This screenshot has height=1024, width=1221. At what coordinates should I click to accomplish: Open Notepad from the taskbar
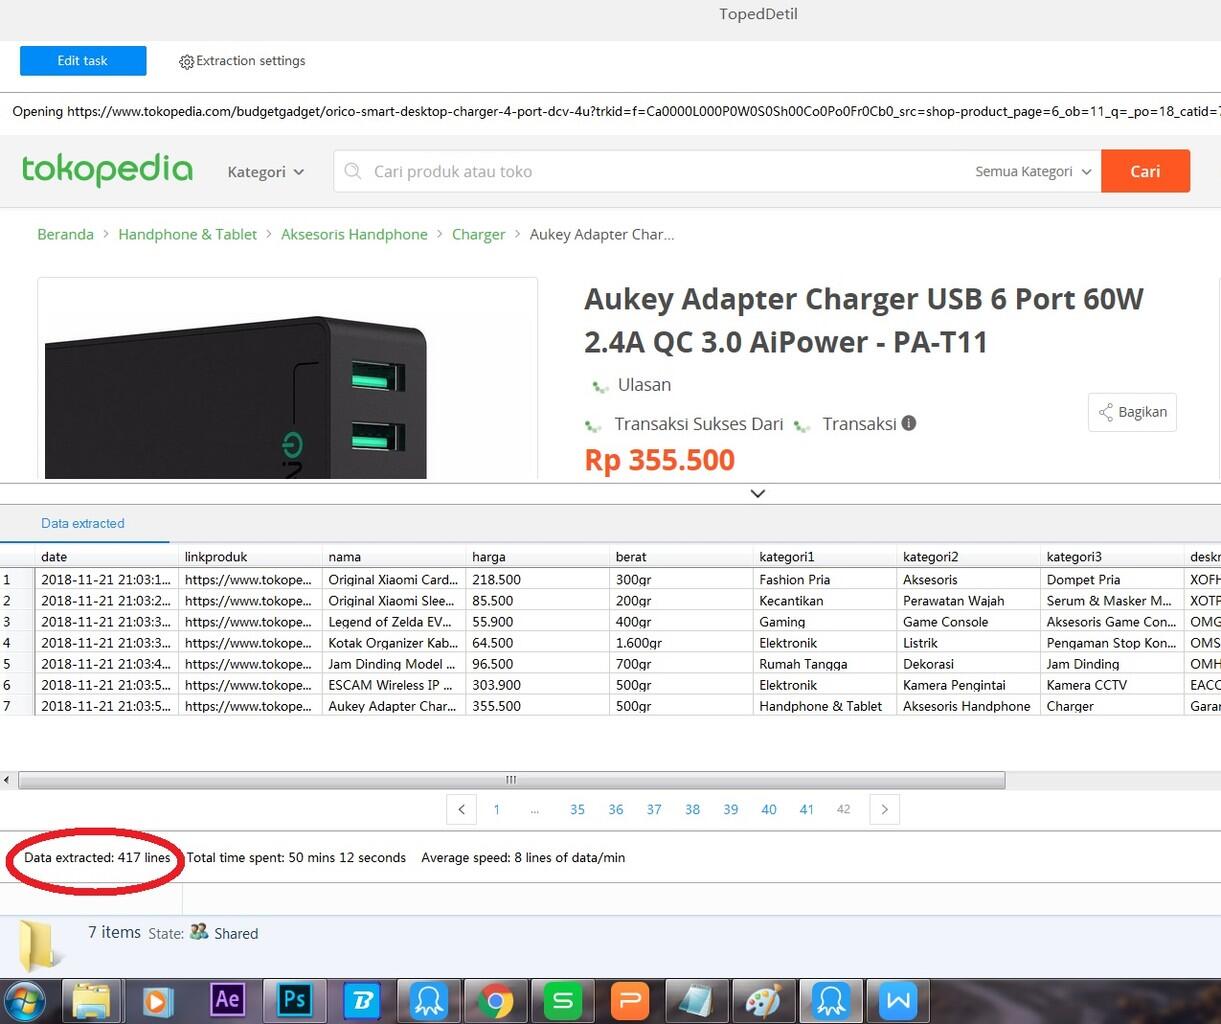click(697, 999)
